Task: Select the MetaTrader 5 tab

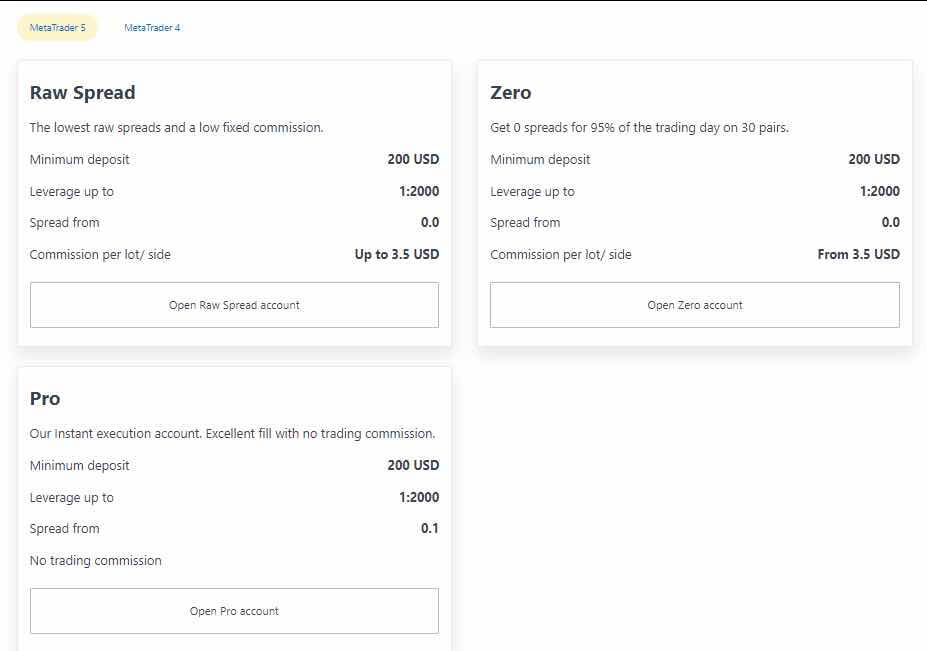Action: [x=57, y=27]
